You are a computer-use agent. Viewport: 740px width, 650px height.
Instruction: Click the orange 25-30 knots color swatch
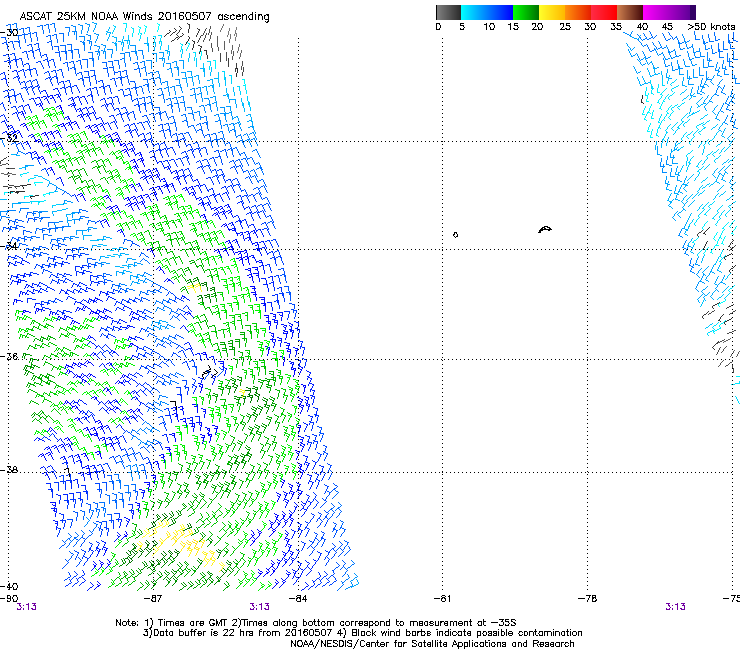coord(578,12)
